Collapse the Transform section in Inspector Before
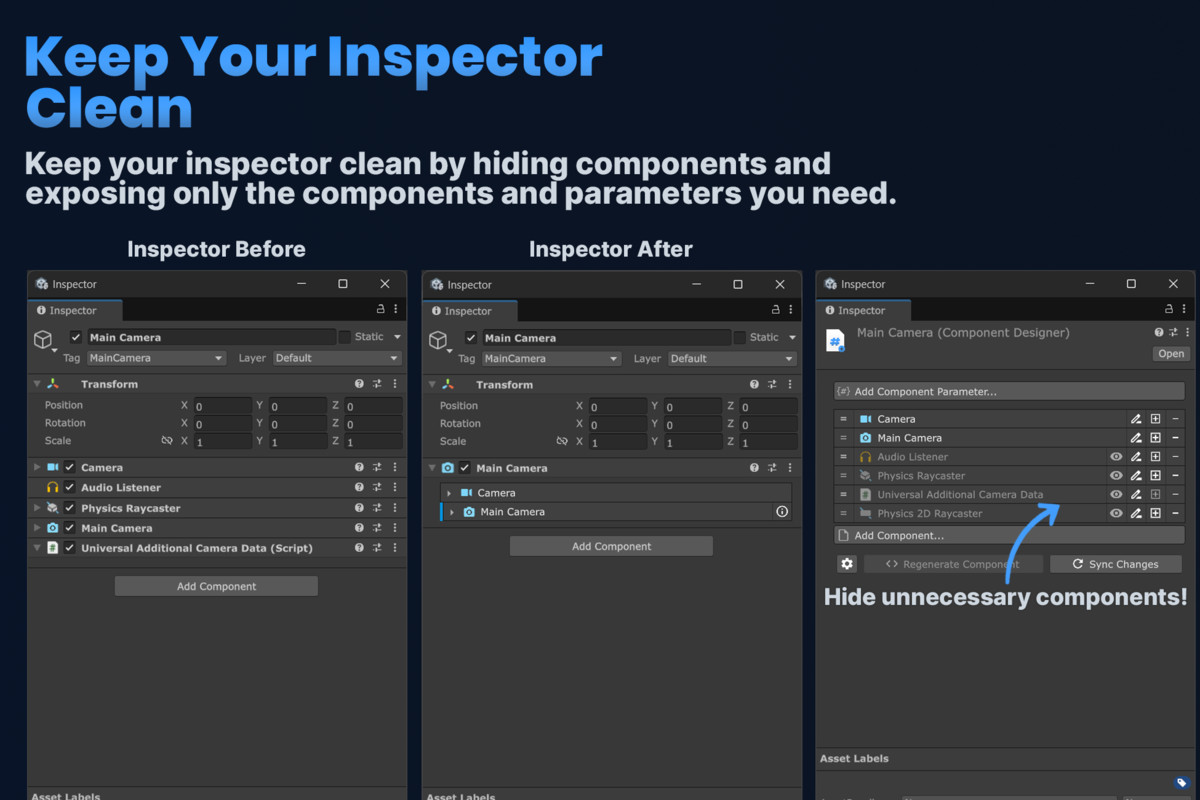1200x800 pixels. [37, 384]
